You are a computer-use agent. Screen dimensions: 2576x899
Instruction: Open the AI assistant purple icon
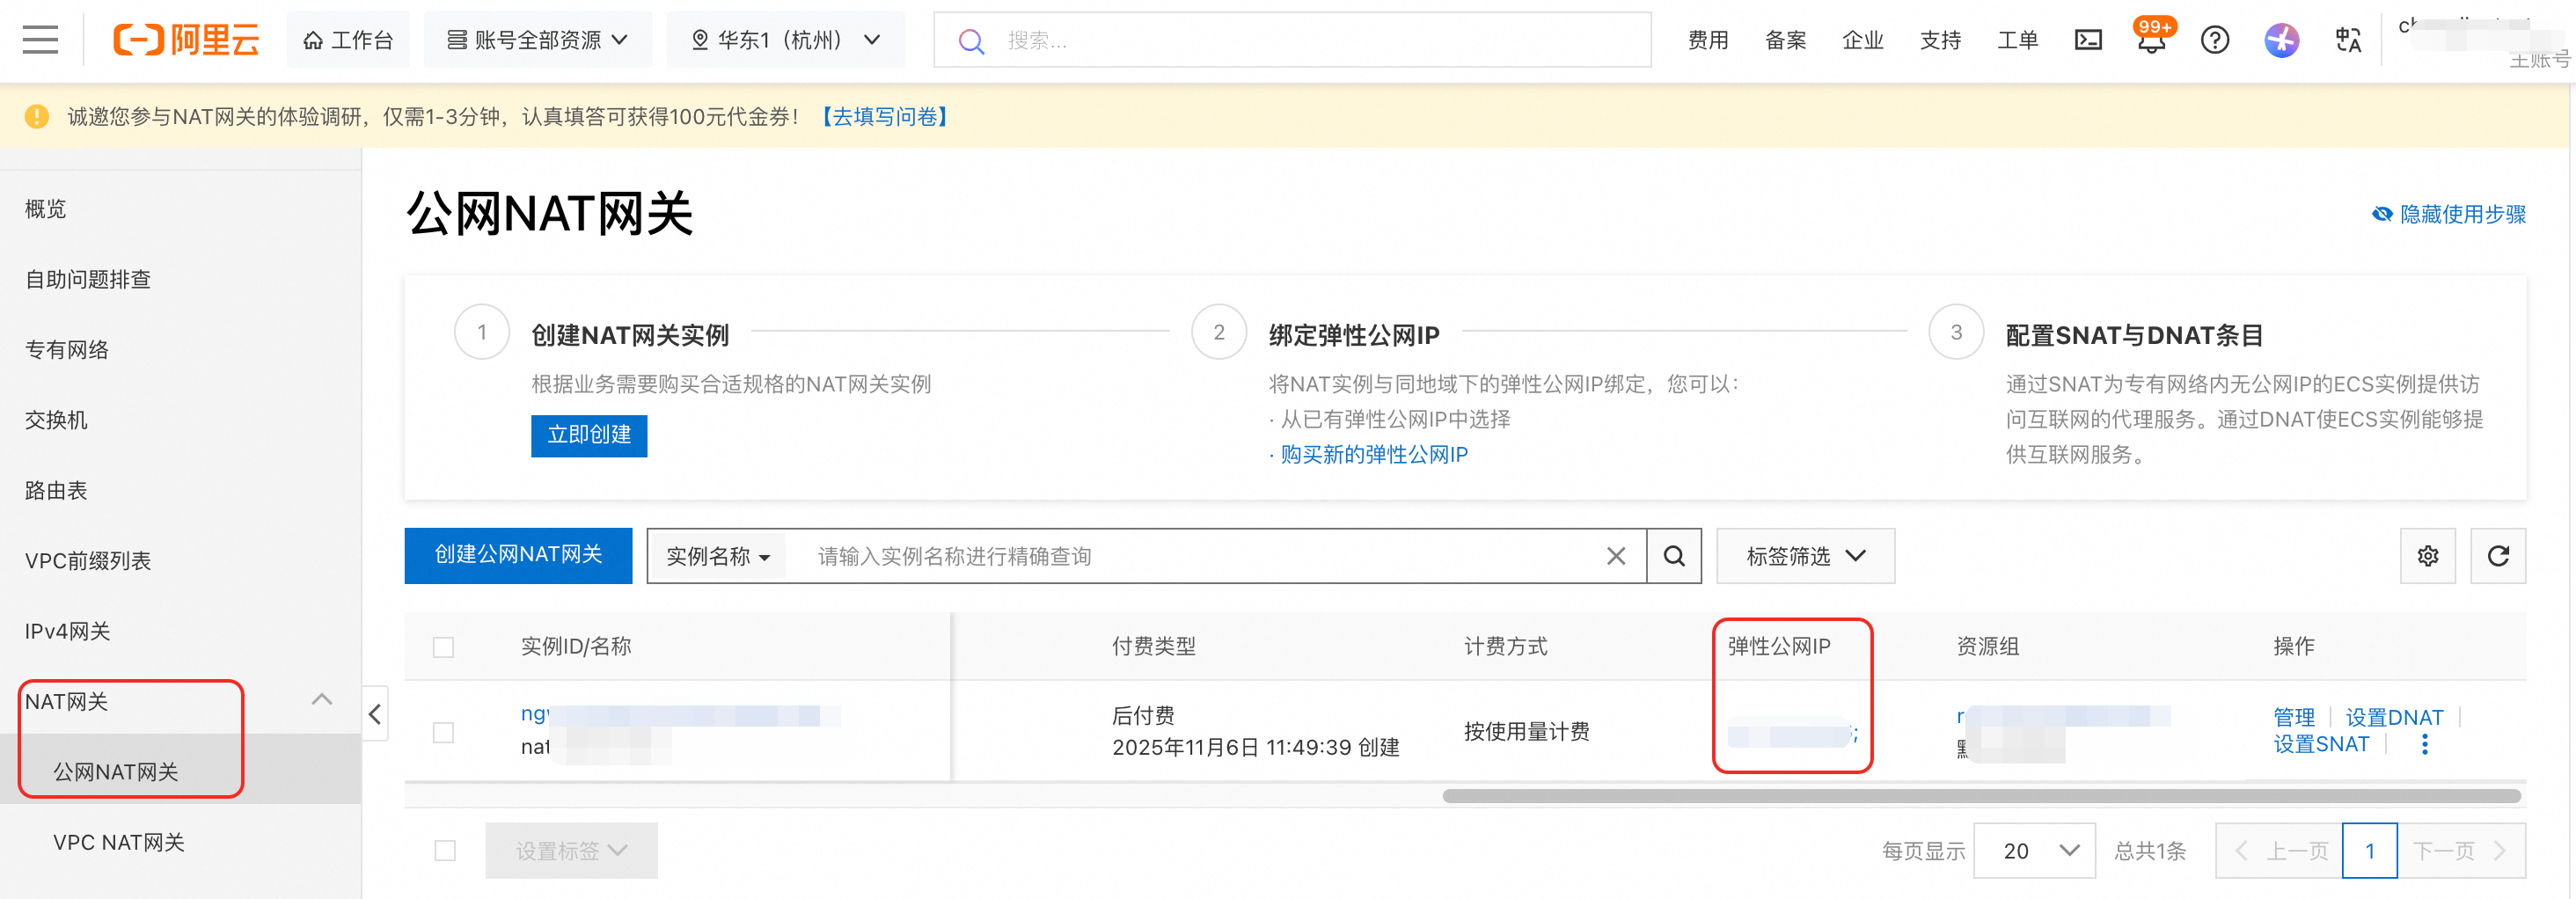point(2281,40)
